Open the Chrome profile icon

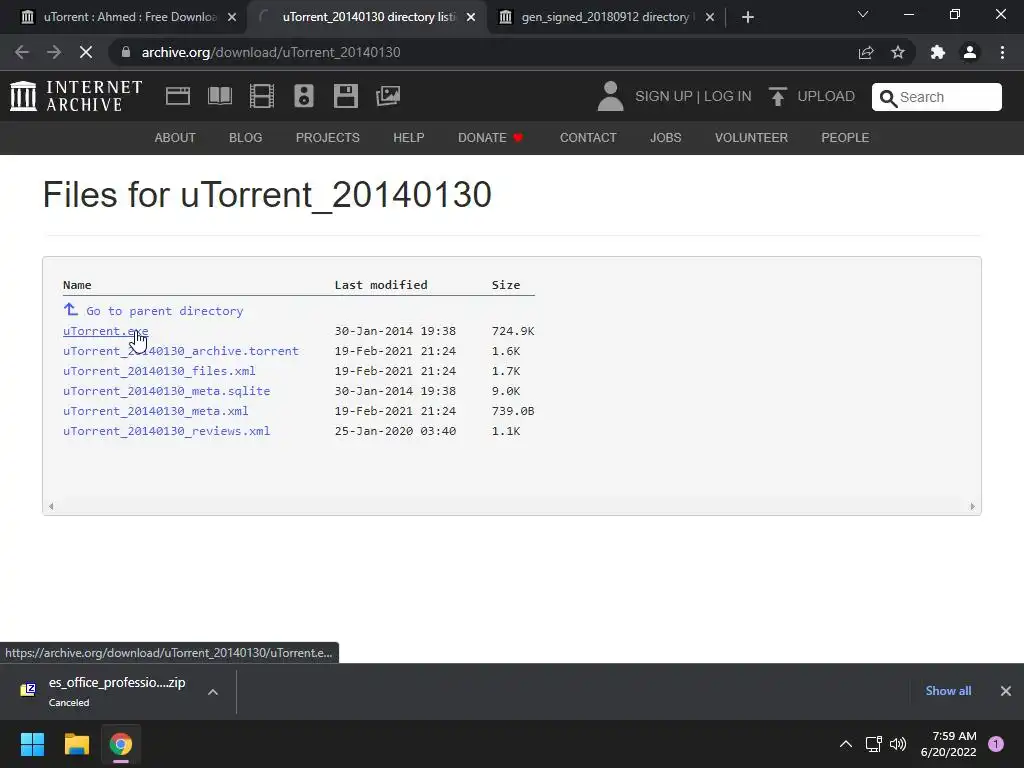[x=970, y=52]
